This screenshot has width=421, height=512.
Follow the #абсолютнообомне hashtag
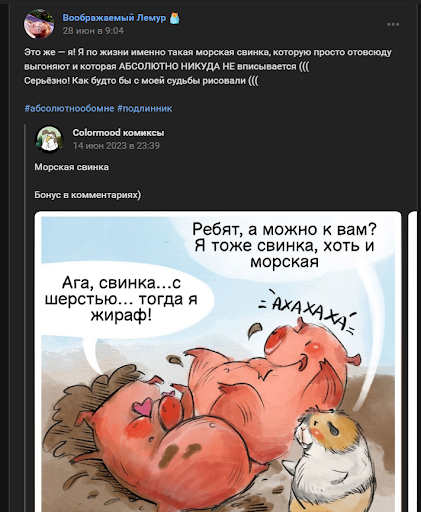pos(69,108)
